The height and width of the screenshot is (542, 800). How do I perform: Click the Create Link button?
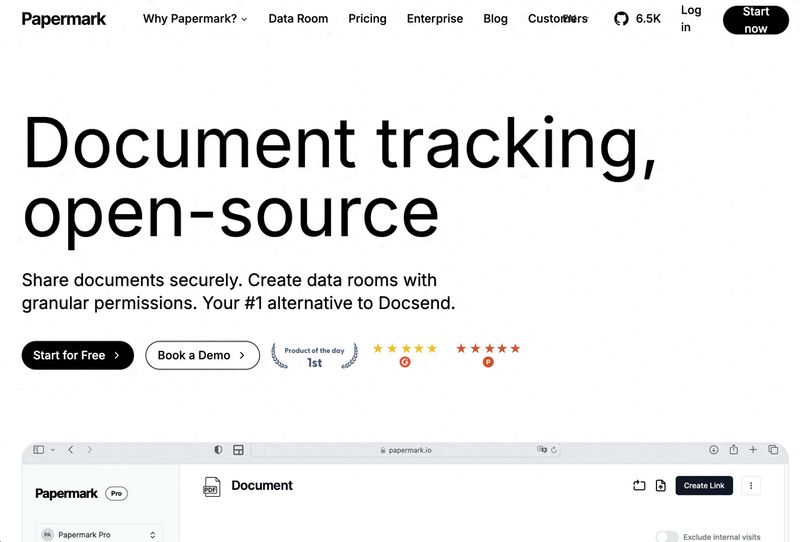[704, 485]
